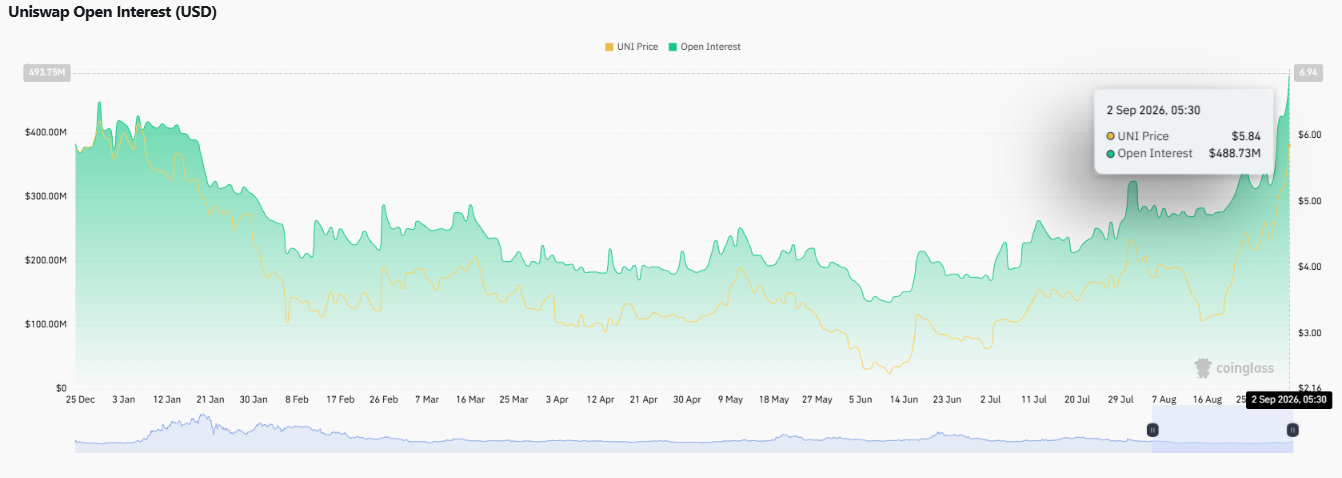1342x478 pixels.
Task: Click the $2.16 price axis label
Action: click(1309, 388)
